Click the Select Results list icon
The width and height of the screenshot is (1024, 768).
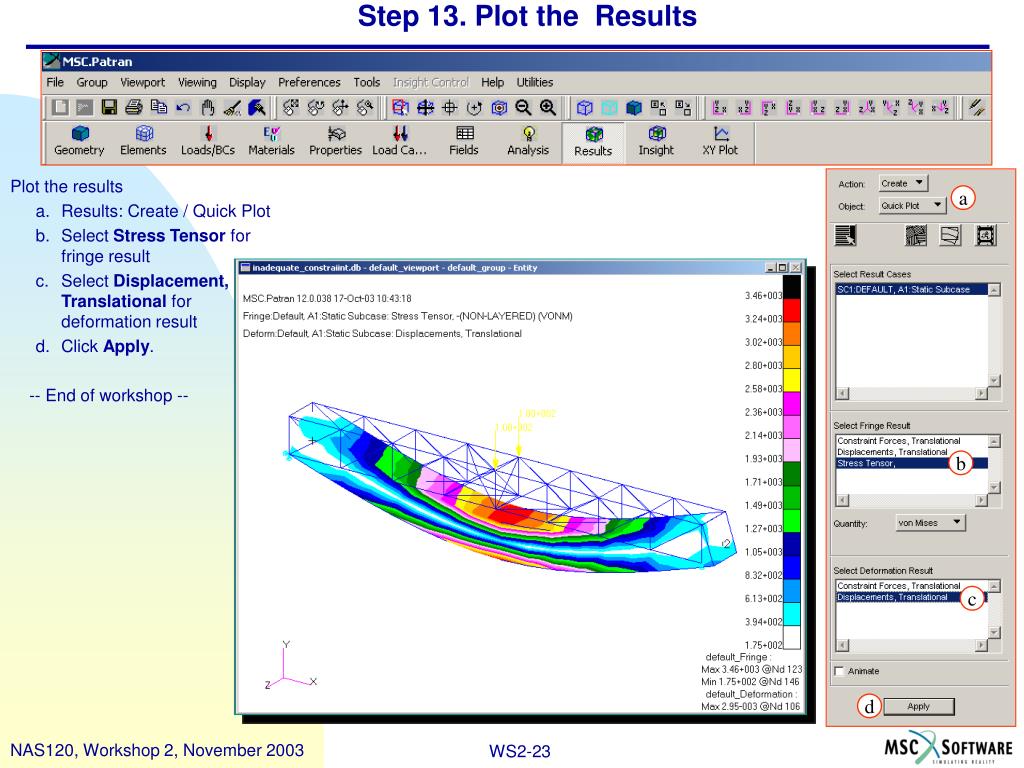846,235
